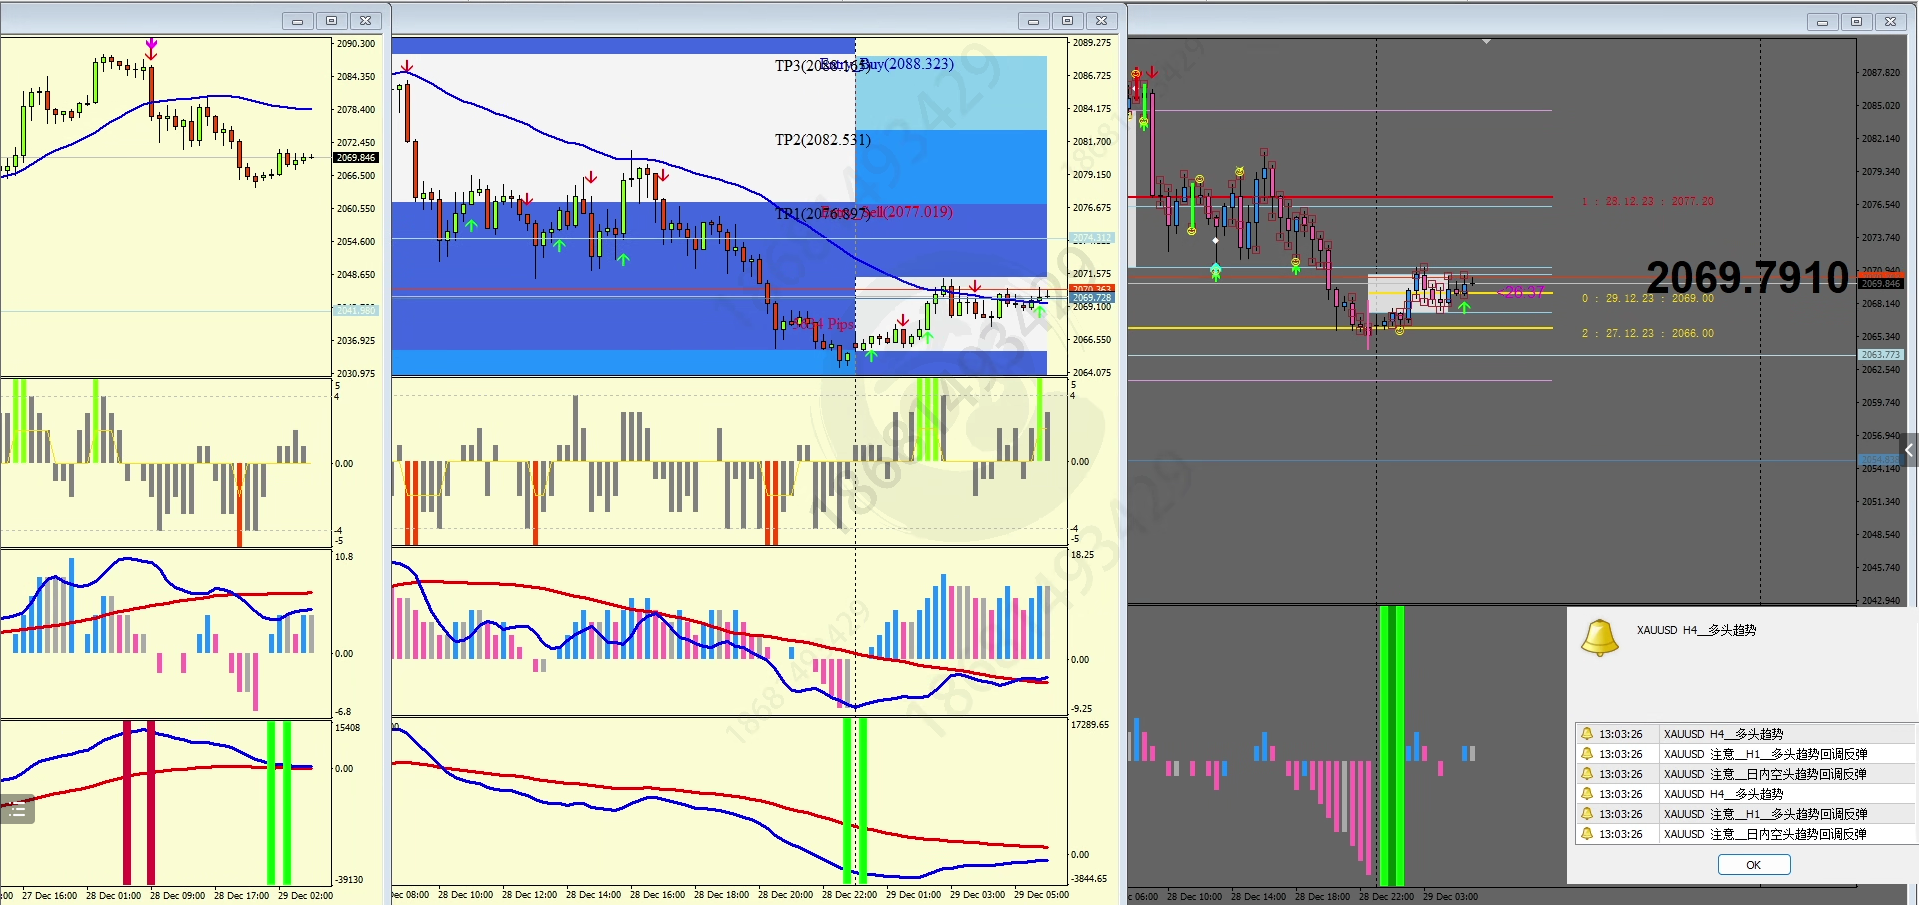This screenshot has width=1919, height=907.
Task: Click the bell icon of the last alert list row
Action: [1587, 834]
